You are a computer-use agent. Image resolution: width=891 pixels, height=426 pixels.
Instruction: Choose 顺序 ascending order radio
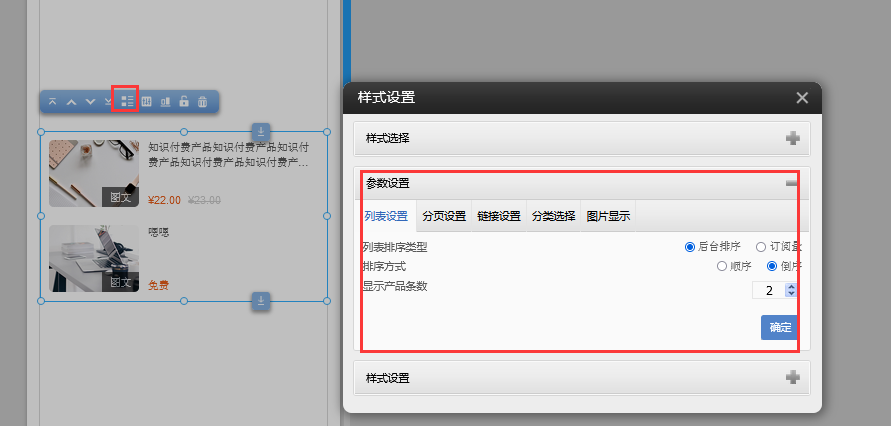point(722,267)
